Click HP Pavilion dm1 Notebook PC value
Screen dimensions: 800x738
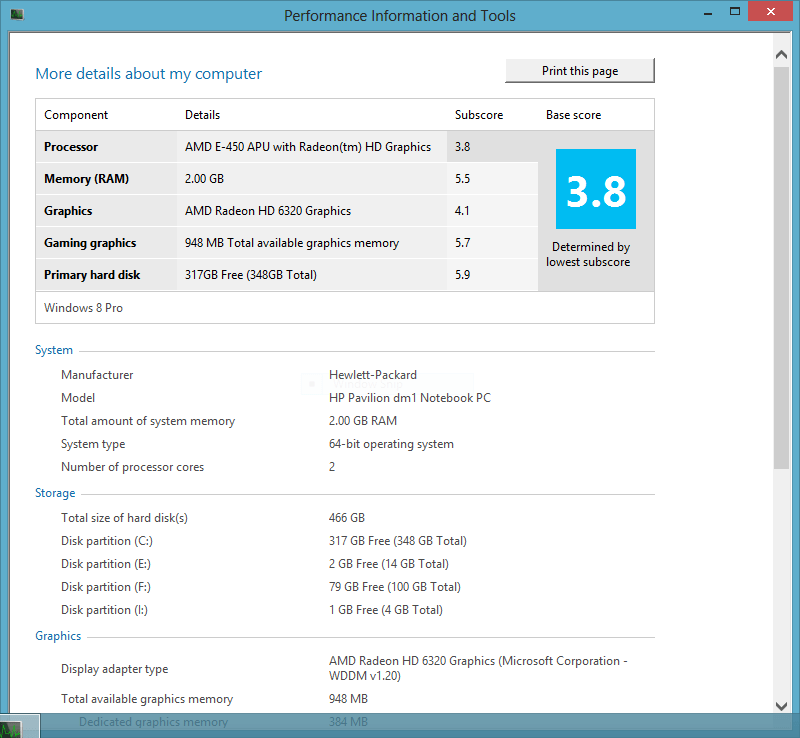(x=410, y=398)
